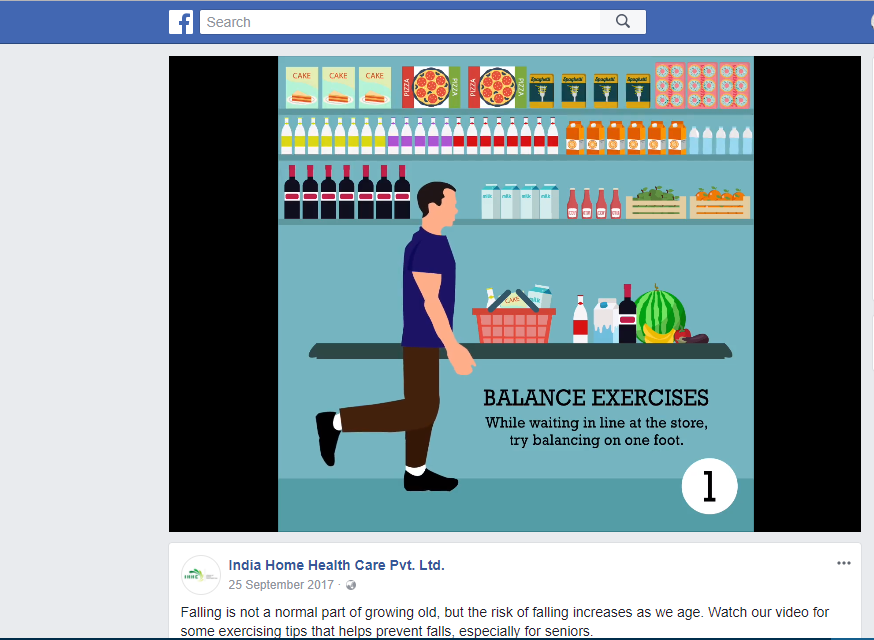The width and height of the screenshot is (874, 640).
Task: Open India Home Health Care Pvt. Ltd. page
Action: 336,565
